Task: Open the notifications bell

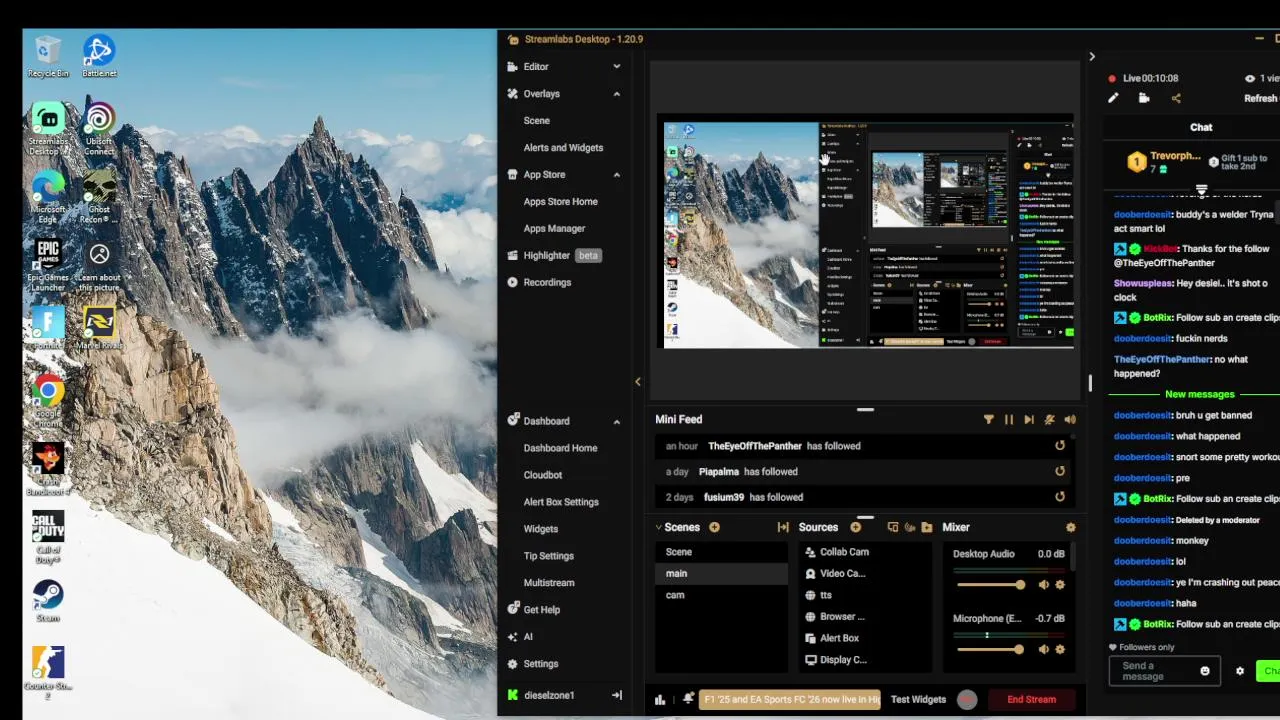Action: click(x=688, y=699)
